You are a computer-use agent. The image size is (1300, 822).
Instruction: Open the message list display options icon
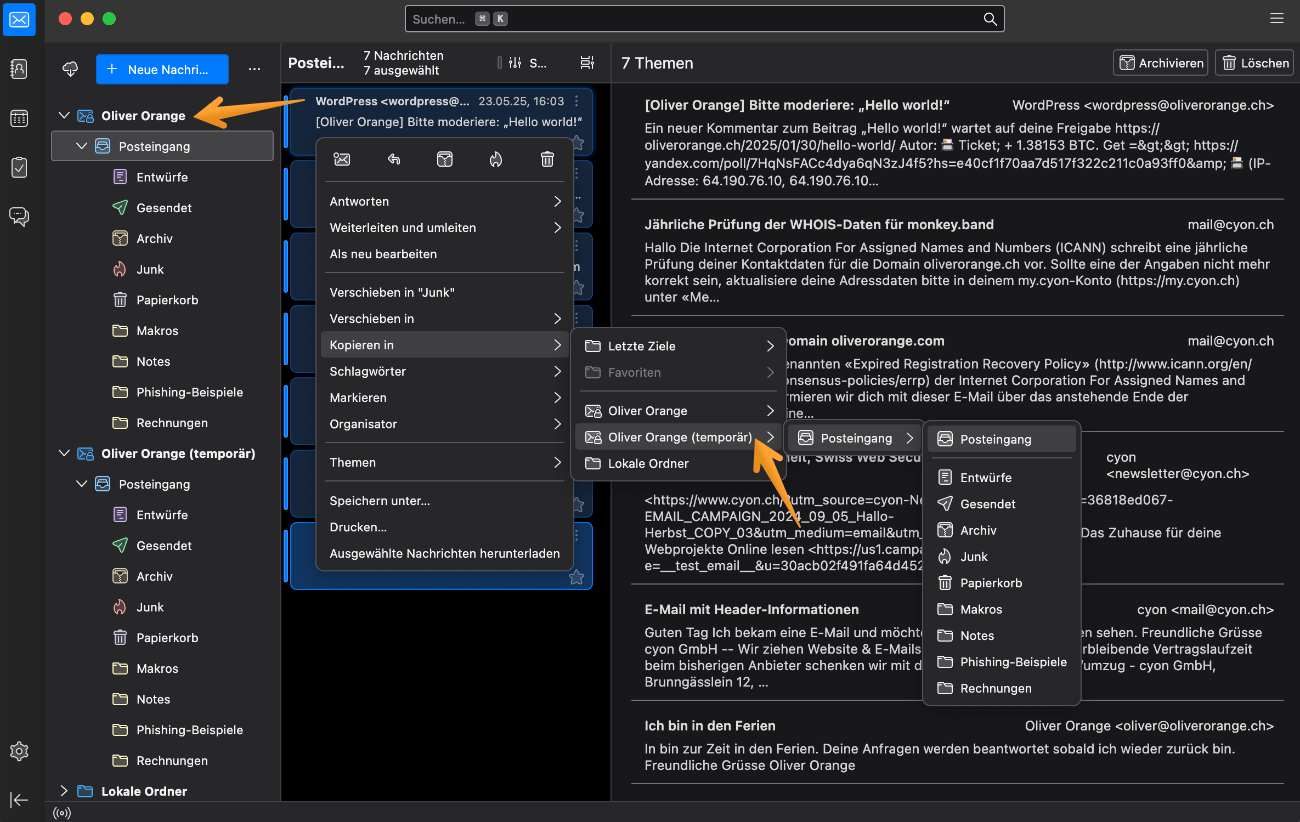coord(587,63)
